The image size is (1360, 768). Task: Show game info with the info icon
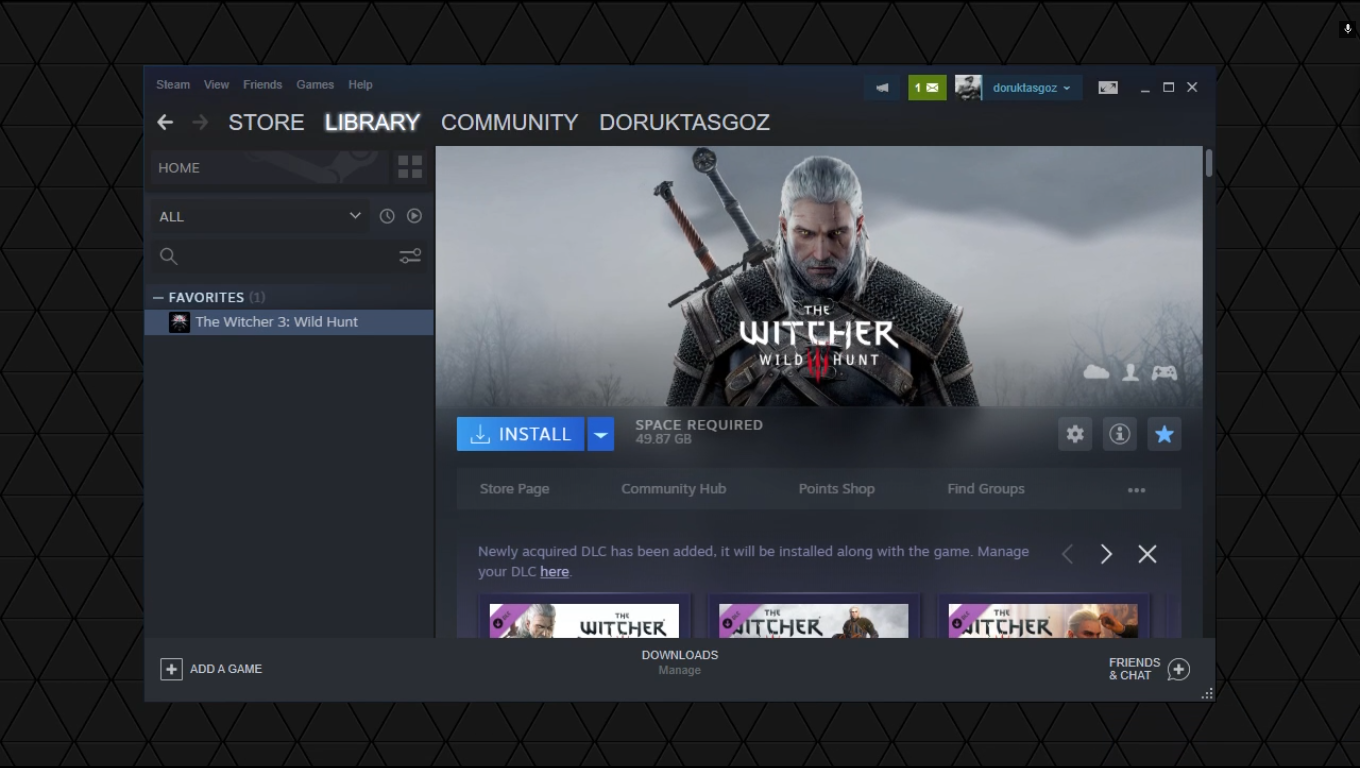1119,434
